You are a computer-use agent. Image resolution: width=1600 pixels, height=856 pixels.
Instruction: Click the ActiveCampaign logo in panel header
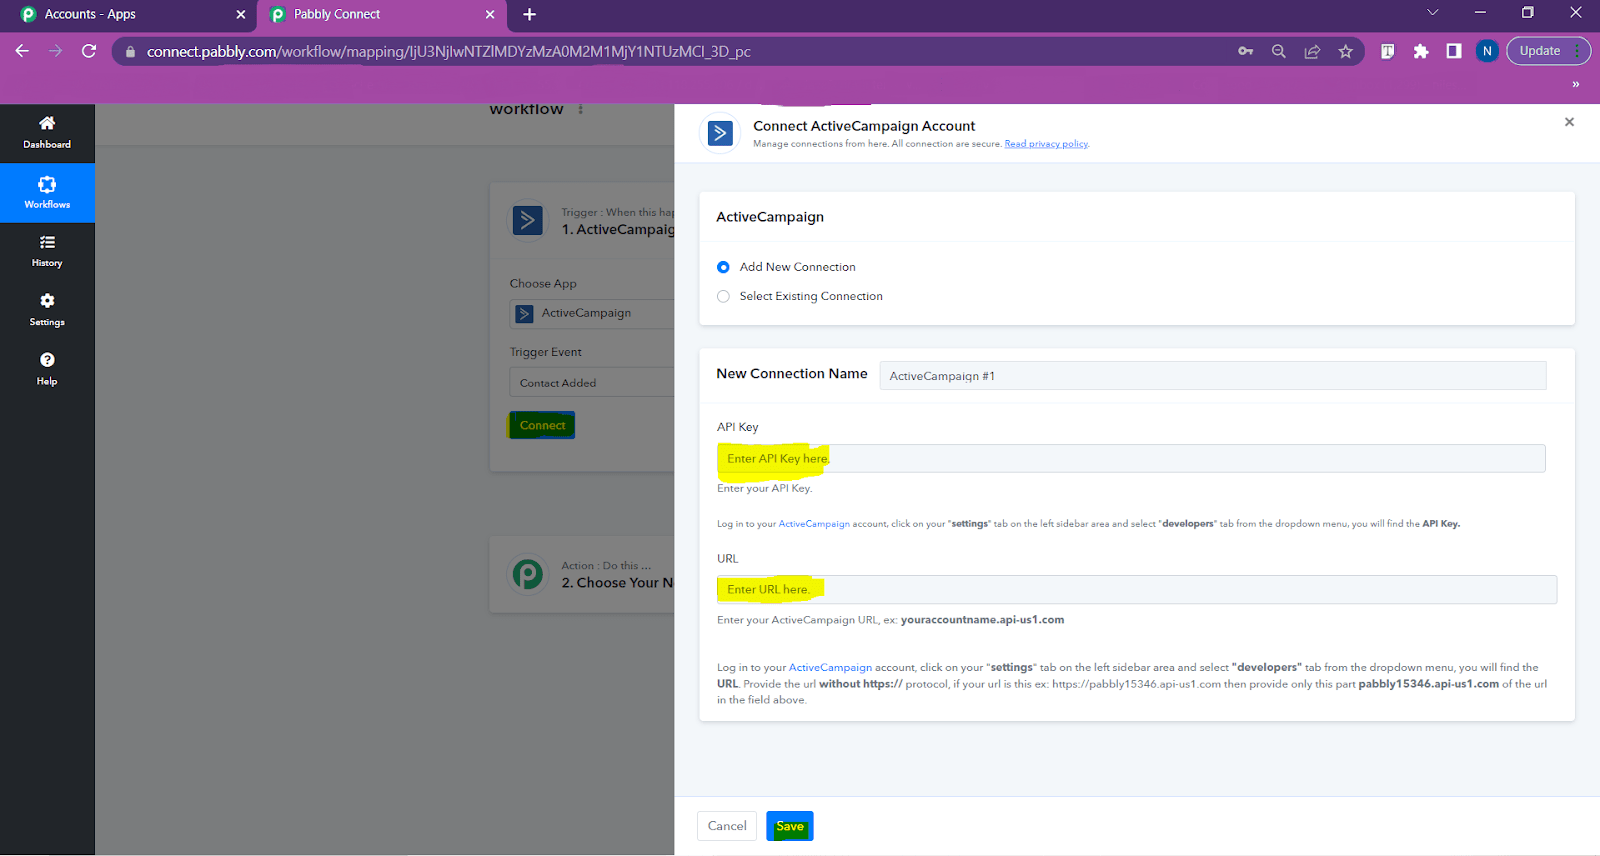720,133
